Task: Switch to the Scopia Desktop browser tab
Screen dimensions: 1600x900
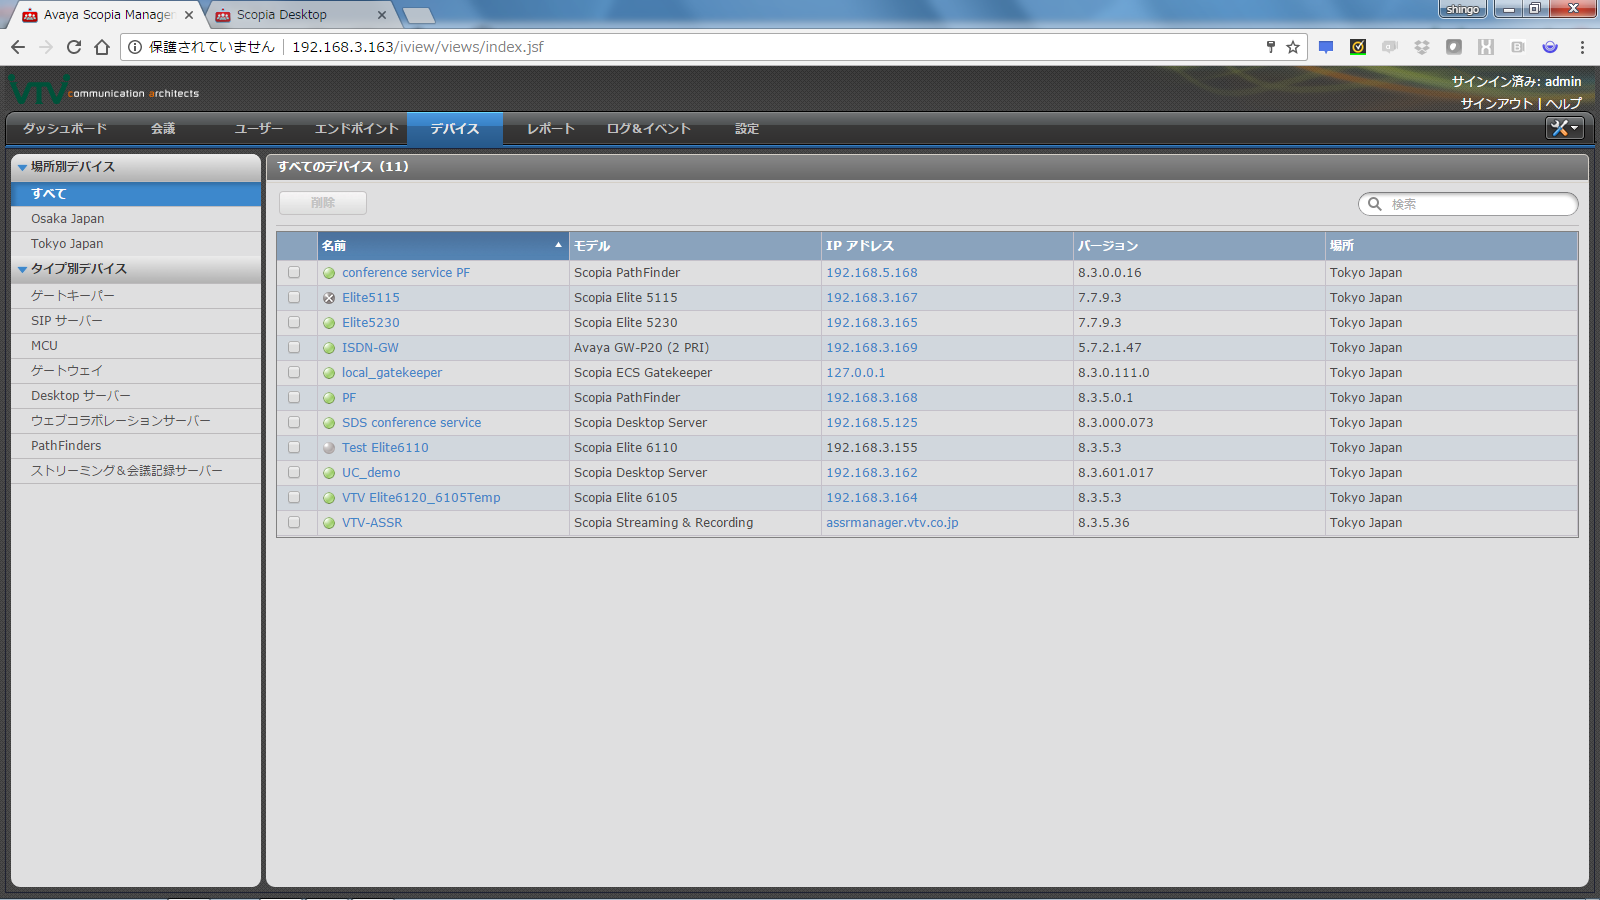Action: [x=300, y=15]
